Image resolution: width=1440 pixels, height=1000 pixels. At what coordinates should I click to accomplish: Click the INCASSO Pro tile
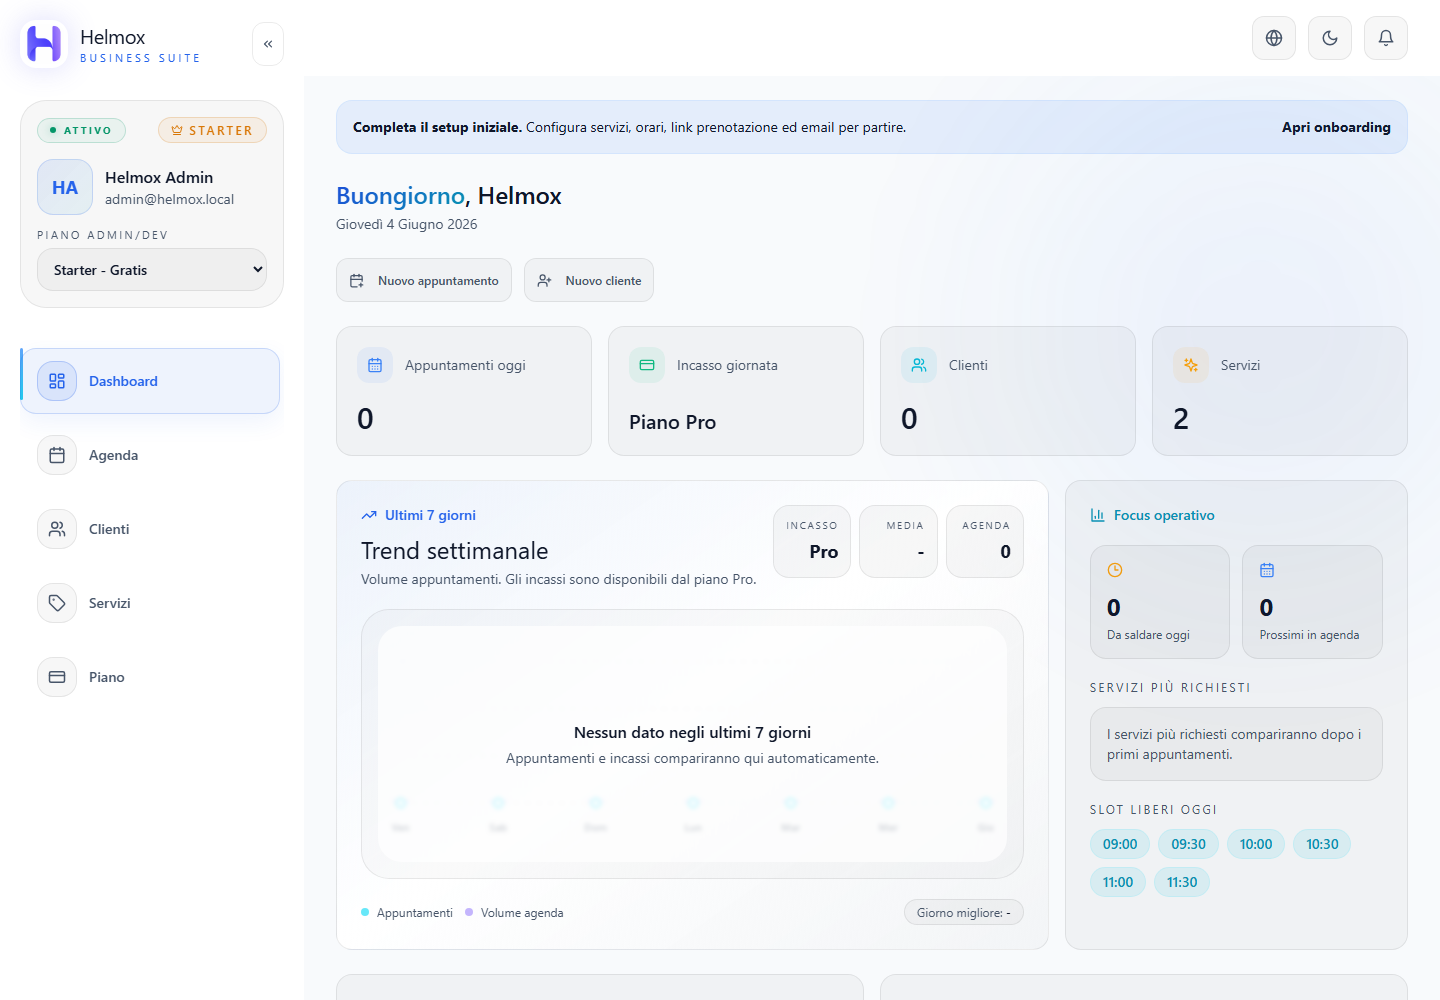pyautogui.click(x=812, y=541)
